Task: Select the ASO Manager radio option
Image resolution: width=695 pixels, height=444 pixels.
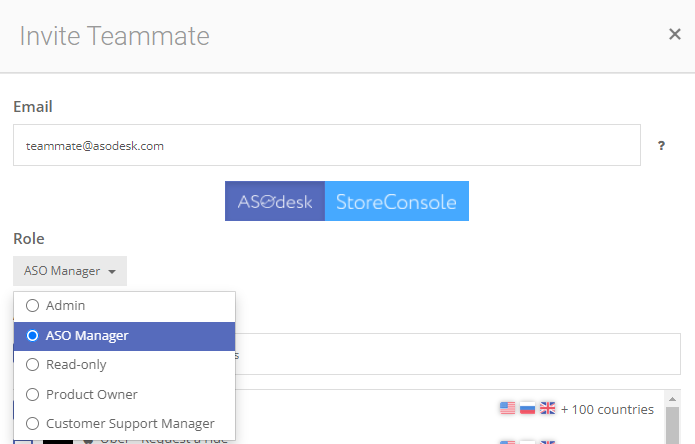Action: [x=124, y=336]
